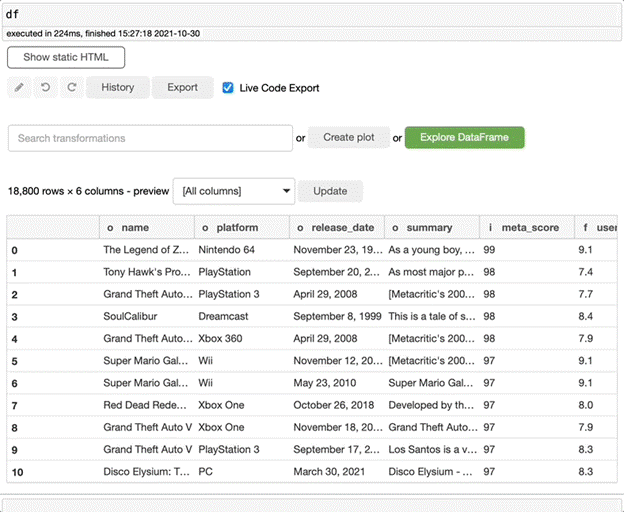Image resolution: width=624 pixels, height=512 pixels.
Task: Click the Explore DataFrame button
Action: click(464, 138)
